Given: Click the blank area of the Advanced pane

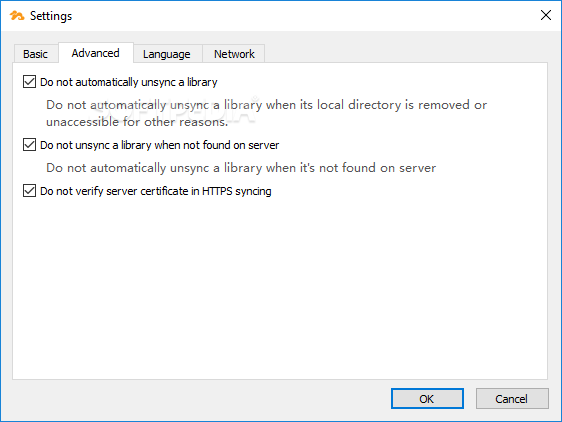Looking at the screenshot, I should tap(280, 287).
